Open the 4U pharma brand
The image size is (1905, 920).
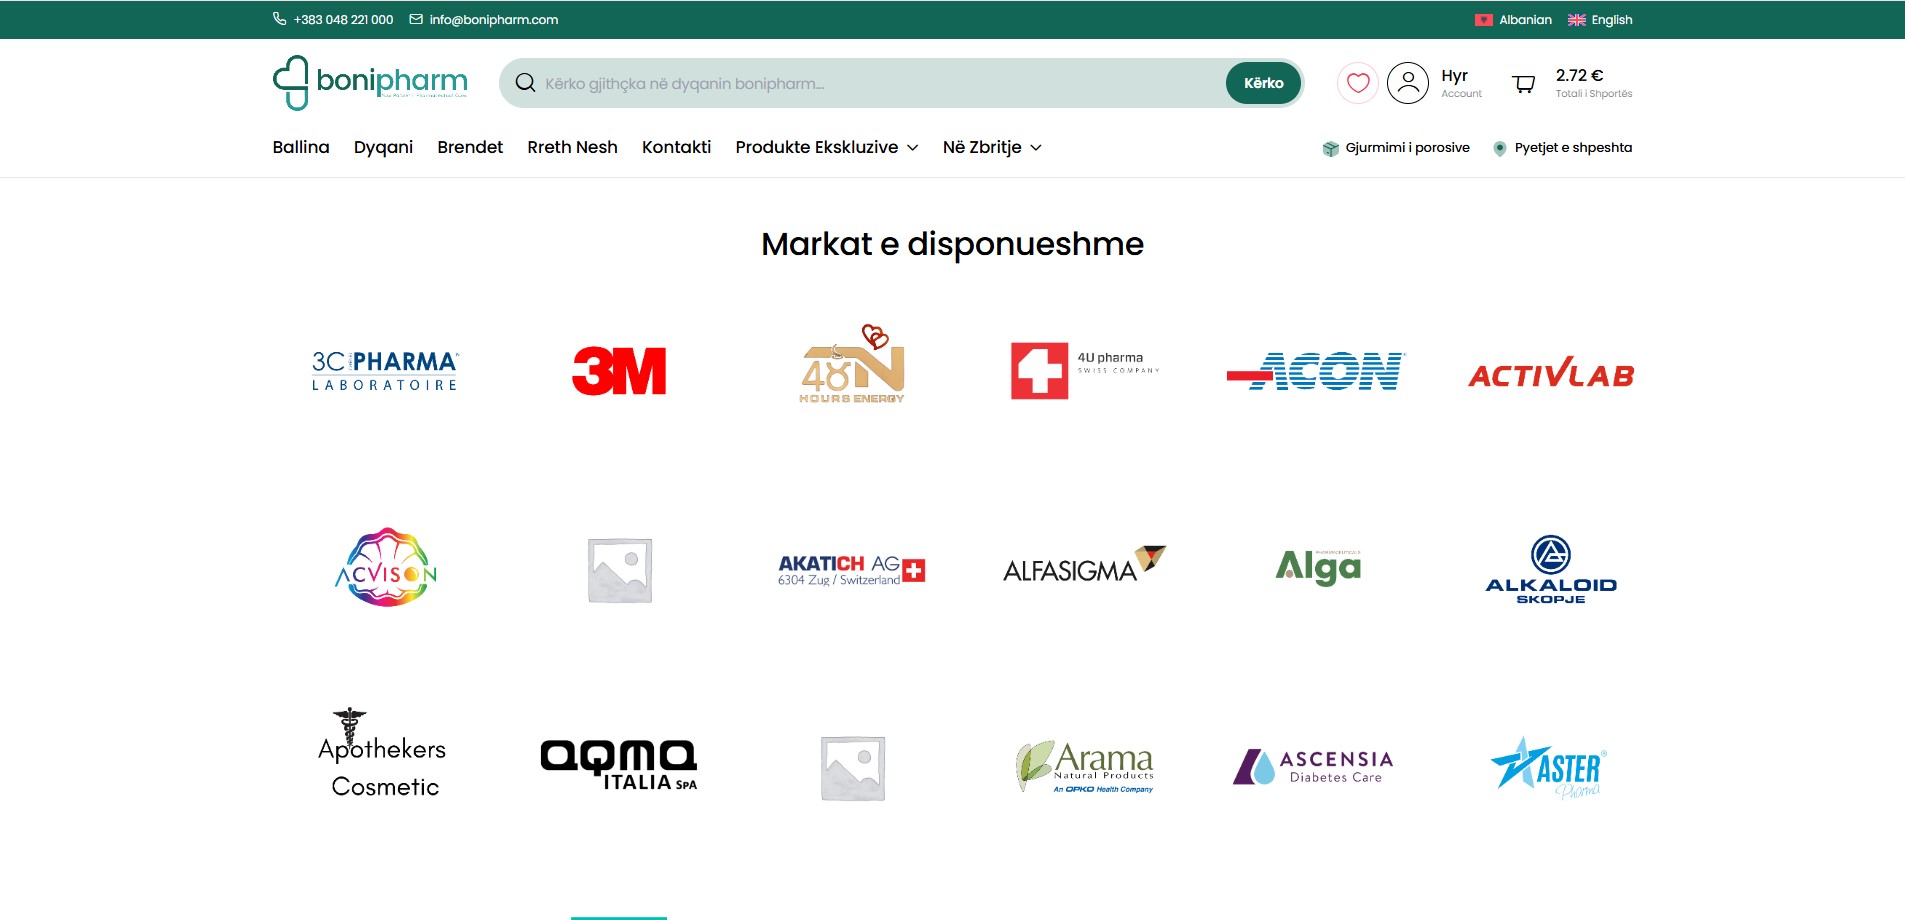1085,370
